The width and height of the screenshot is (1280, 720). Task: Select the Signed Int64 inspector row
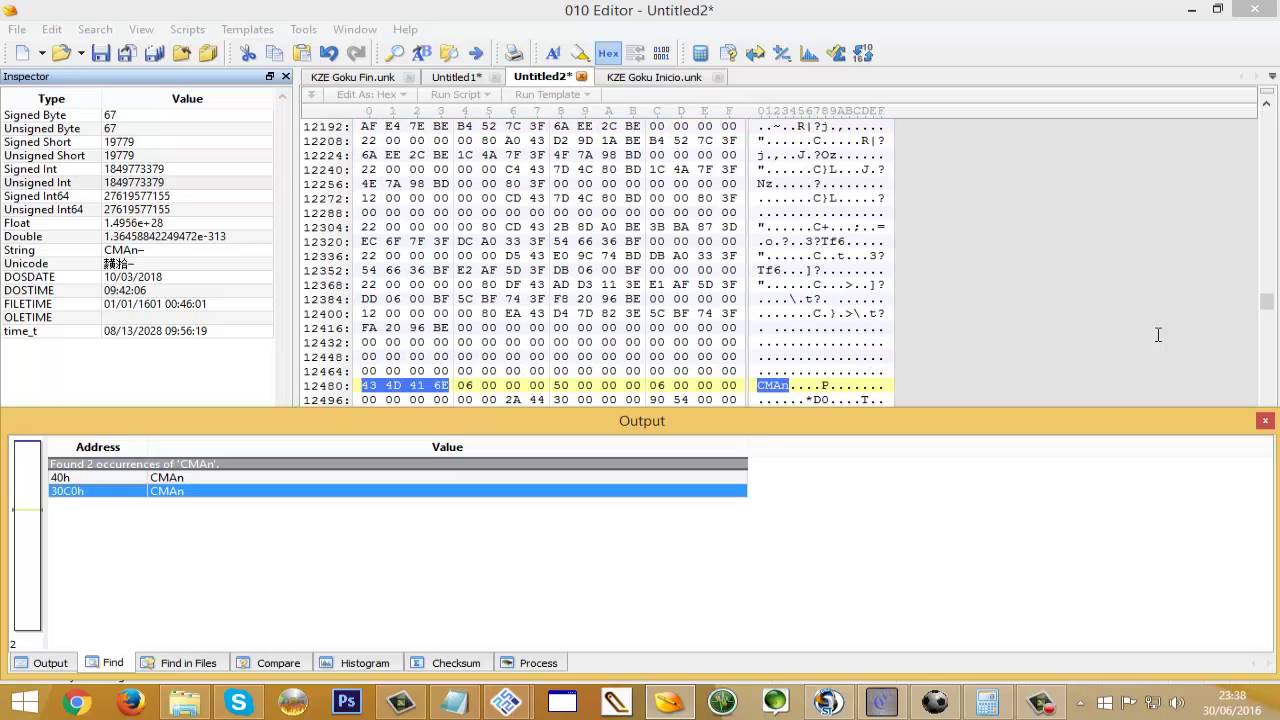(x=137, y=196)
